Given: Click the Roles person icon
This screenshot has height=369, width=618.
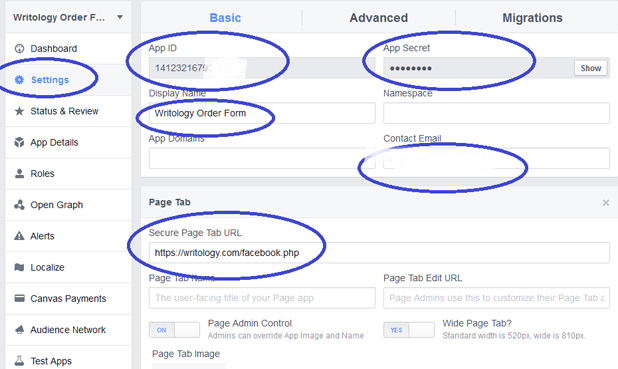Looking at the screenshot, I should [19, 173].
